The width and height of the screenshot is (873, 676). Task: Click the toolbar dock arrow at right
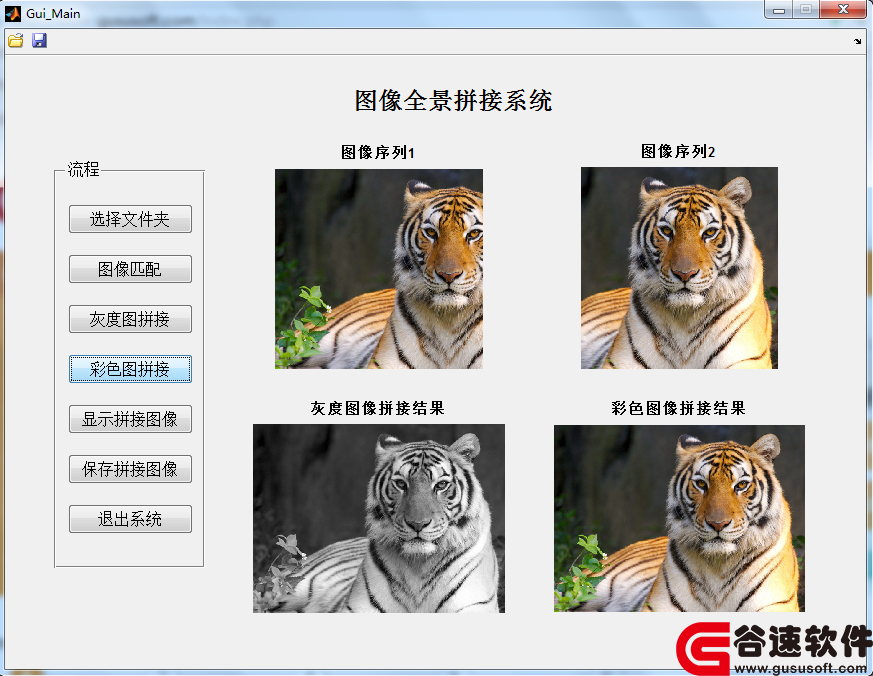click(x=857, y=41)
